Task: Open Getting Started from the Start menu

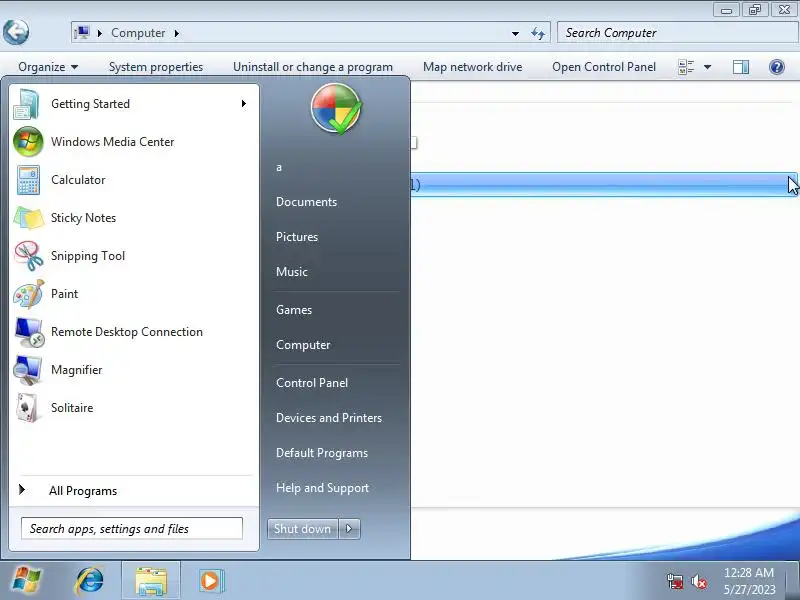Action: tap(134, 104)
